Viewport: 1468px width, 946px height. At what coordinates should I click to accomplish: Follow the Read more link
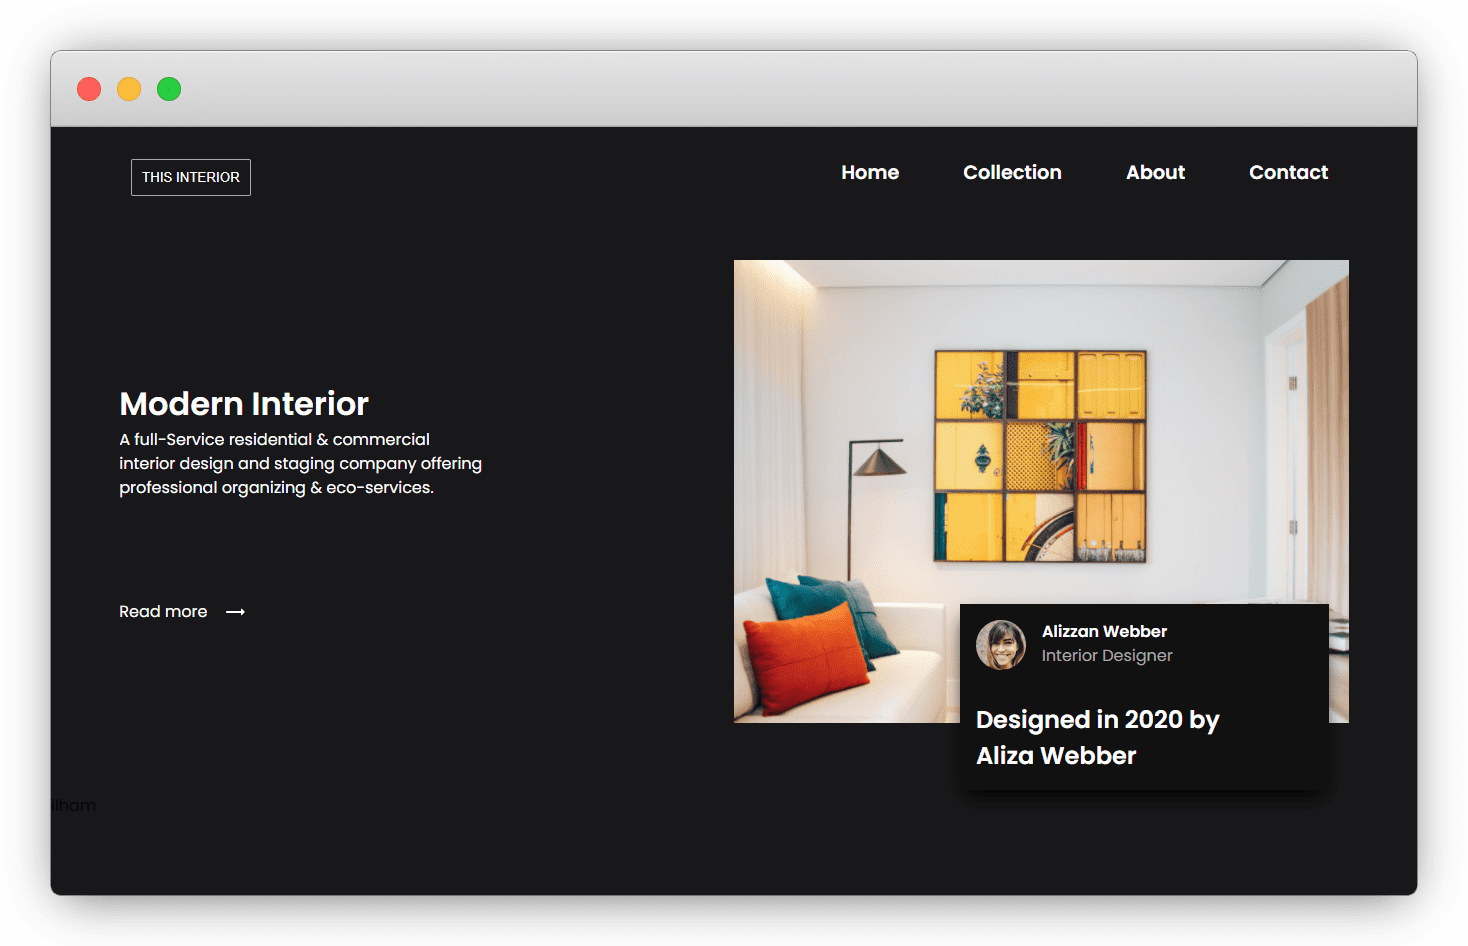pyautogui.click(x=163, y=612)
